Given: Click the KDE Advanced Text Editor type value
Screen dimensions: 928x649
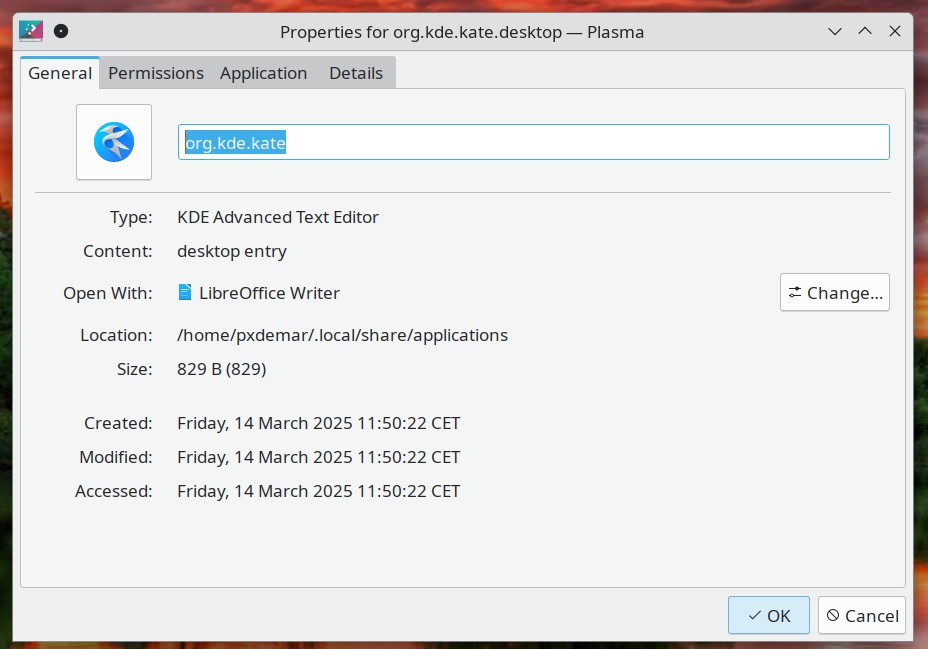Looking at the screenshot, I should (x=278, y=217).
